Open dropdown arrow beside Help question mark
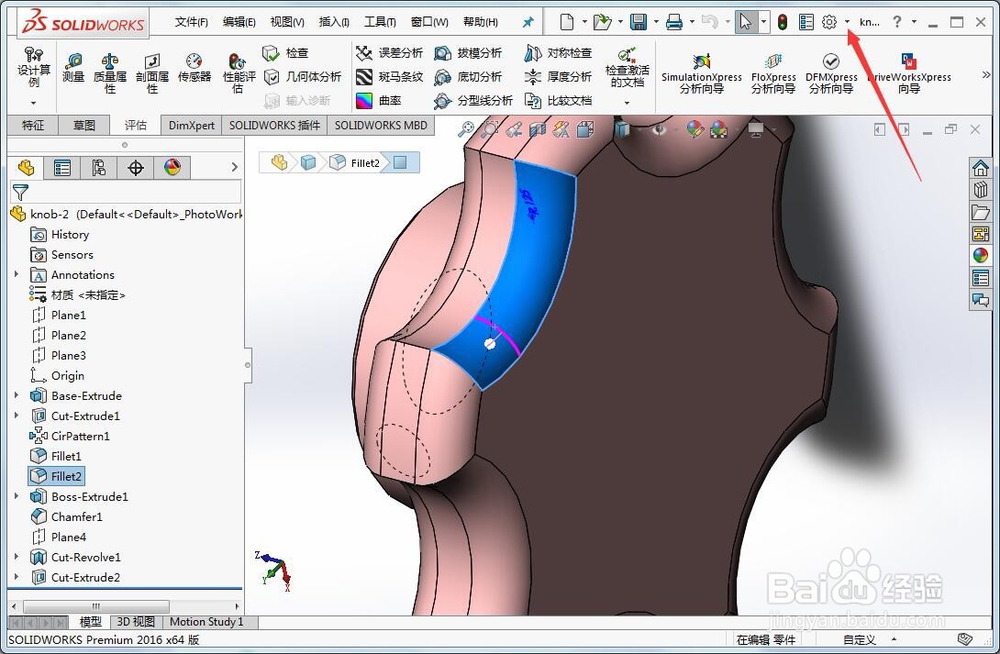 click(x=914, y=22)
